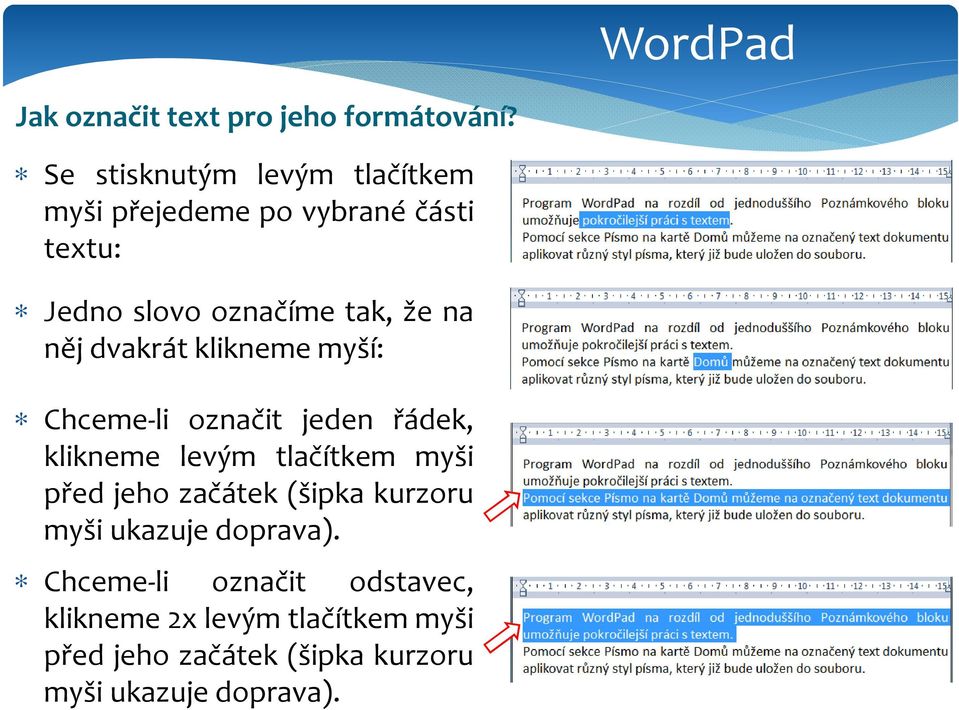This screenshot has height=710, width=959.
Task: Click the bullet text 'Chceme-li označit odstavec'
Action: [x=258, y=582]
